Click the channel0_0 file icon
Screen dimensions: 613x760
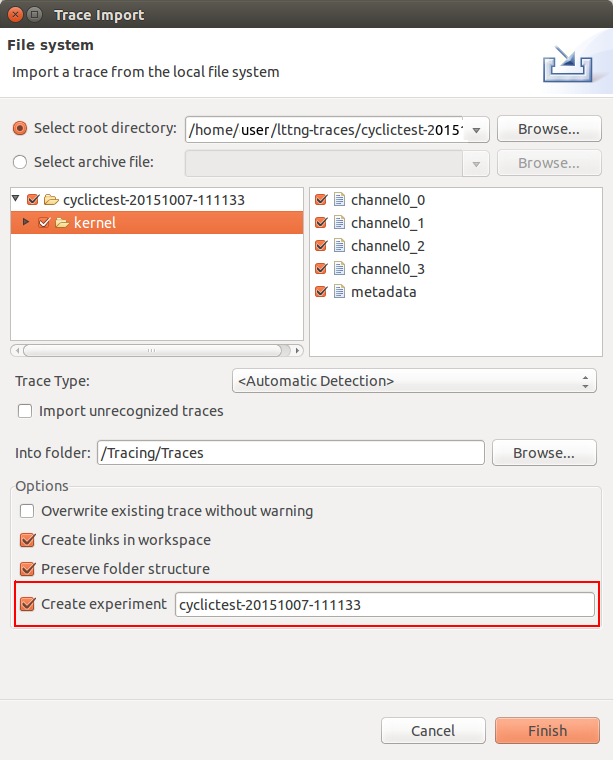(x=338, y=200)
